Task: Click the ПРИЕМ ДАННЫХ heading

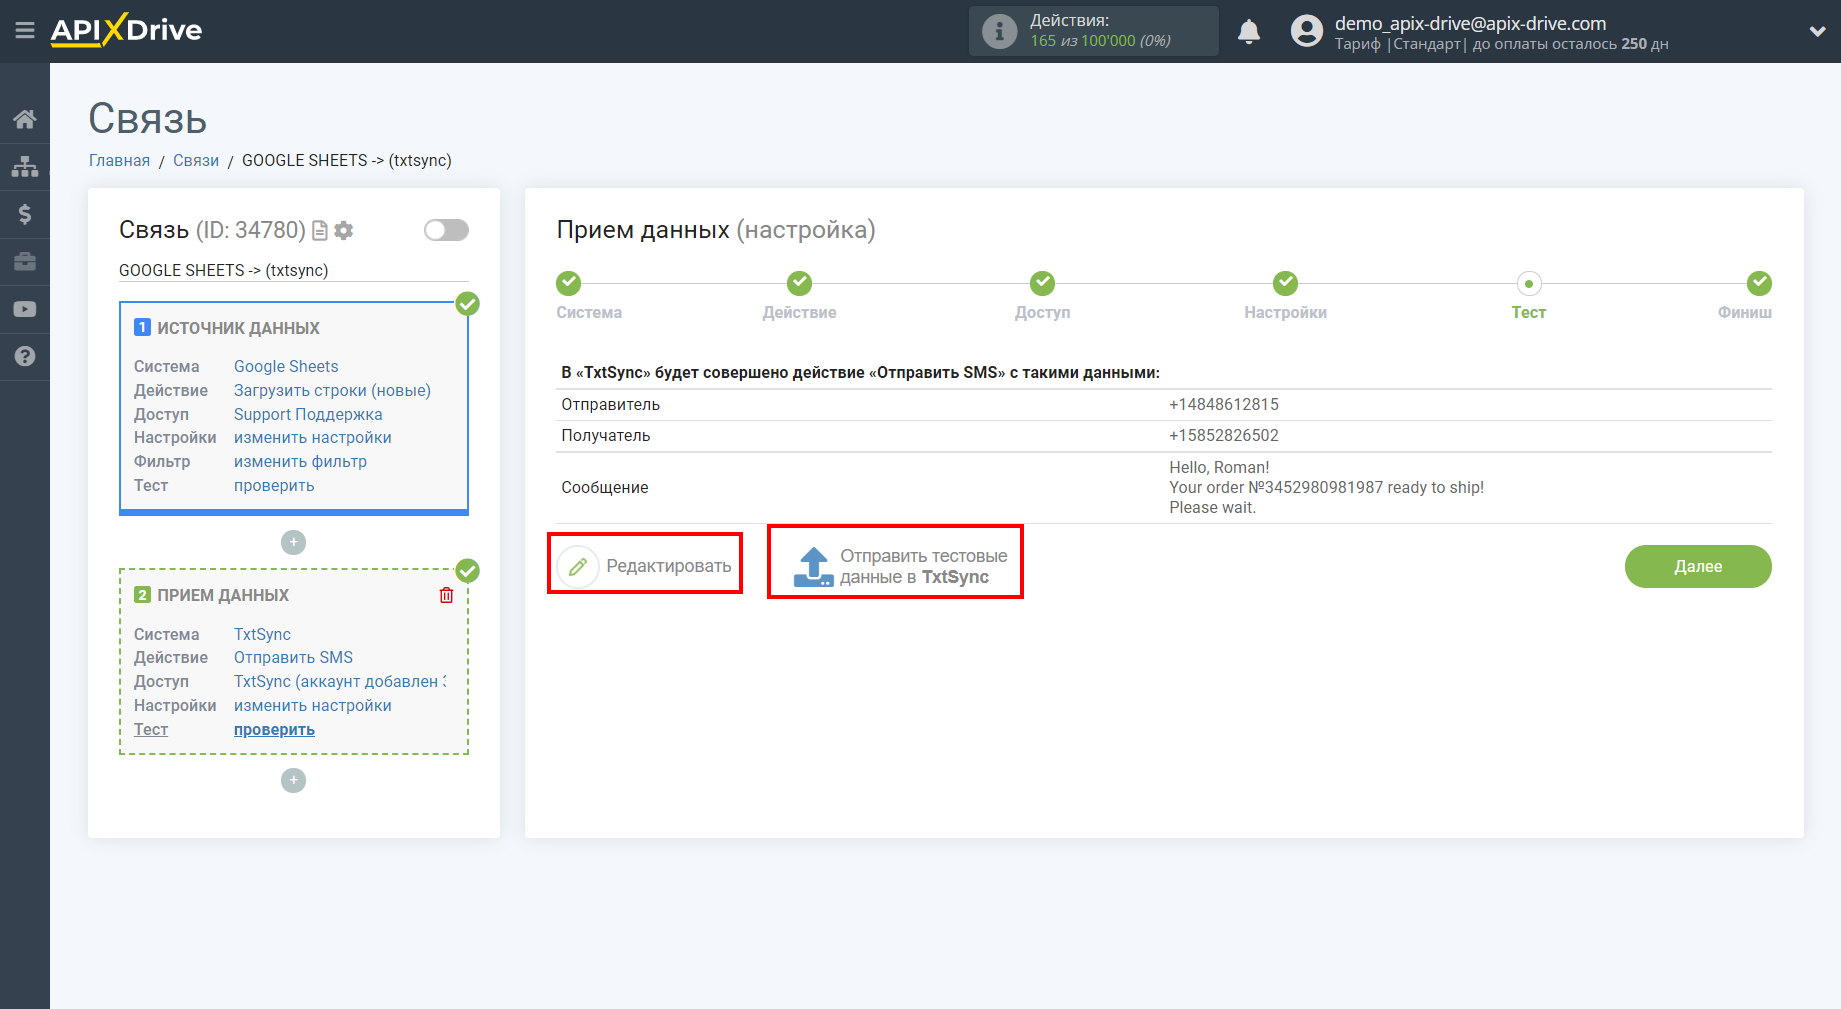Action: click(223, 595)
